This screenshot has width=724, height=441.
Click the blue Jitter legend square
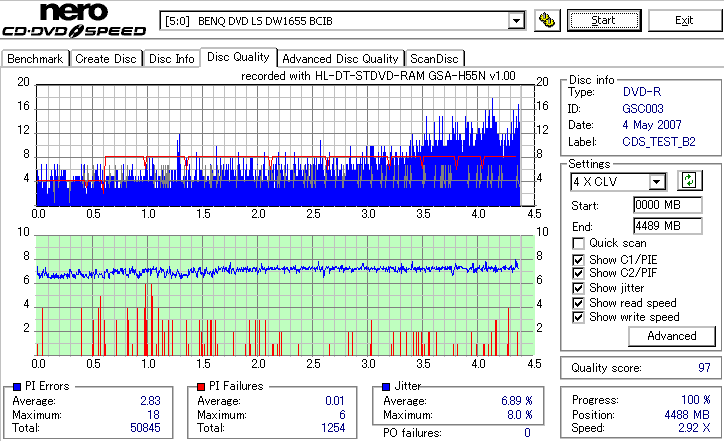[386, 387]
